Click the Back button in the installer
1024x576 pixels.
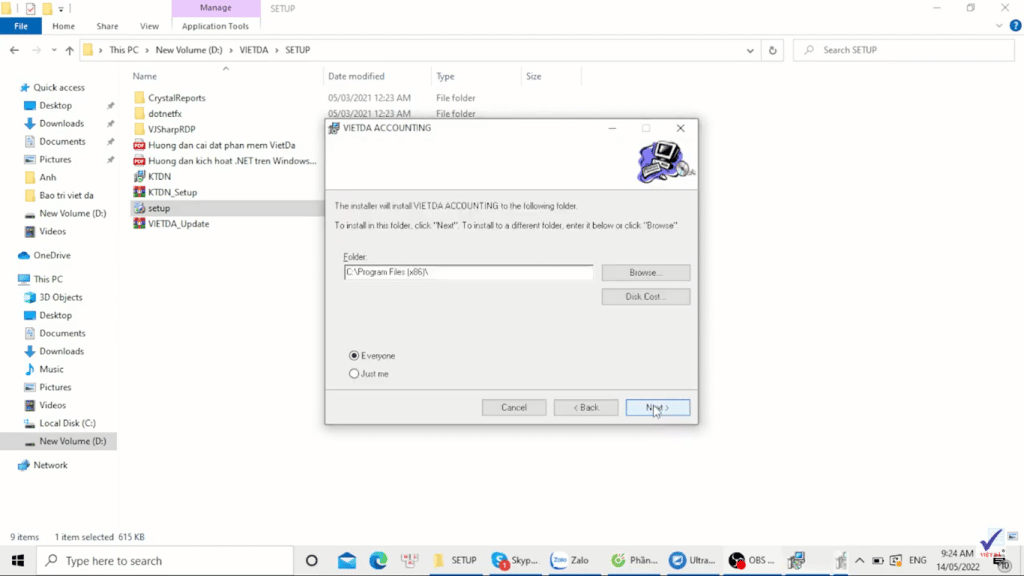[x=586, y=408]
